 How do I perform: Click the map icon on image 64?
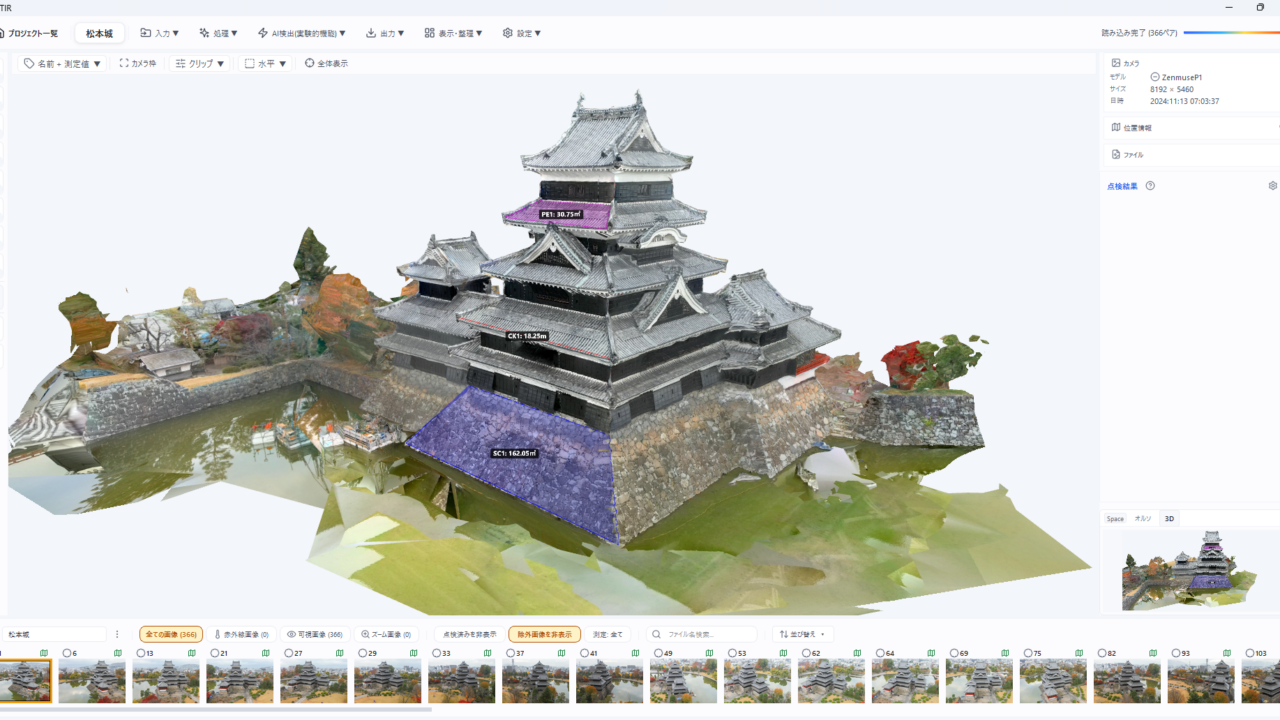click(x=932, y=653)
